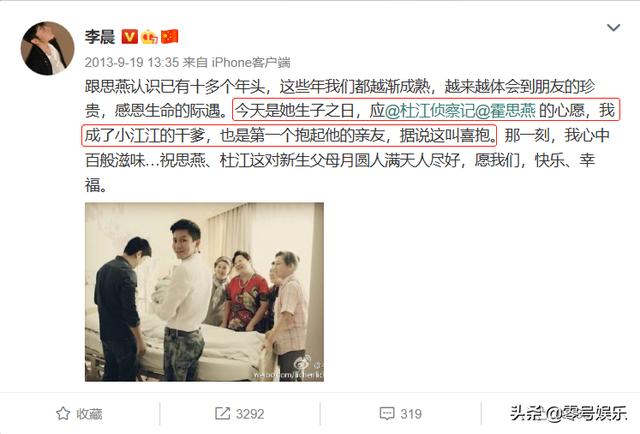Viewport: 640px width, 434px height.
Task: Click the Weibo logo watermark on photo
Action: click(304, 363)
